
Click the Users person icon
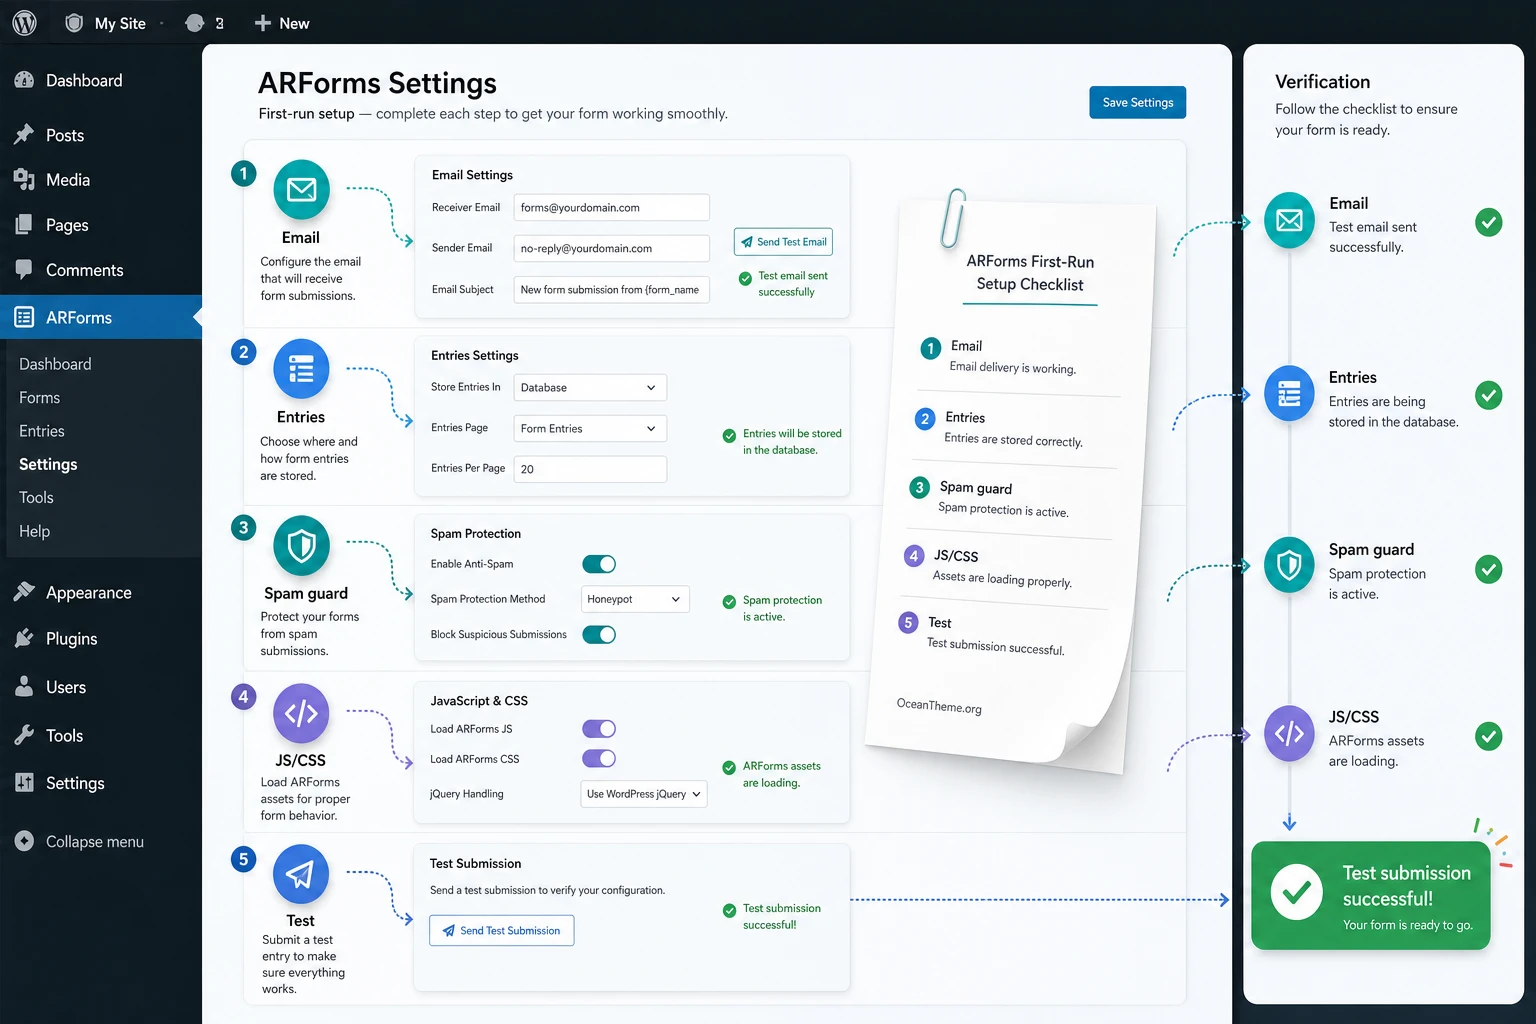pyautogui.click(x=24, y=686)
